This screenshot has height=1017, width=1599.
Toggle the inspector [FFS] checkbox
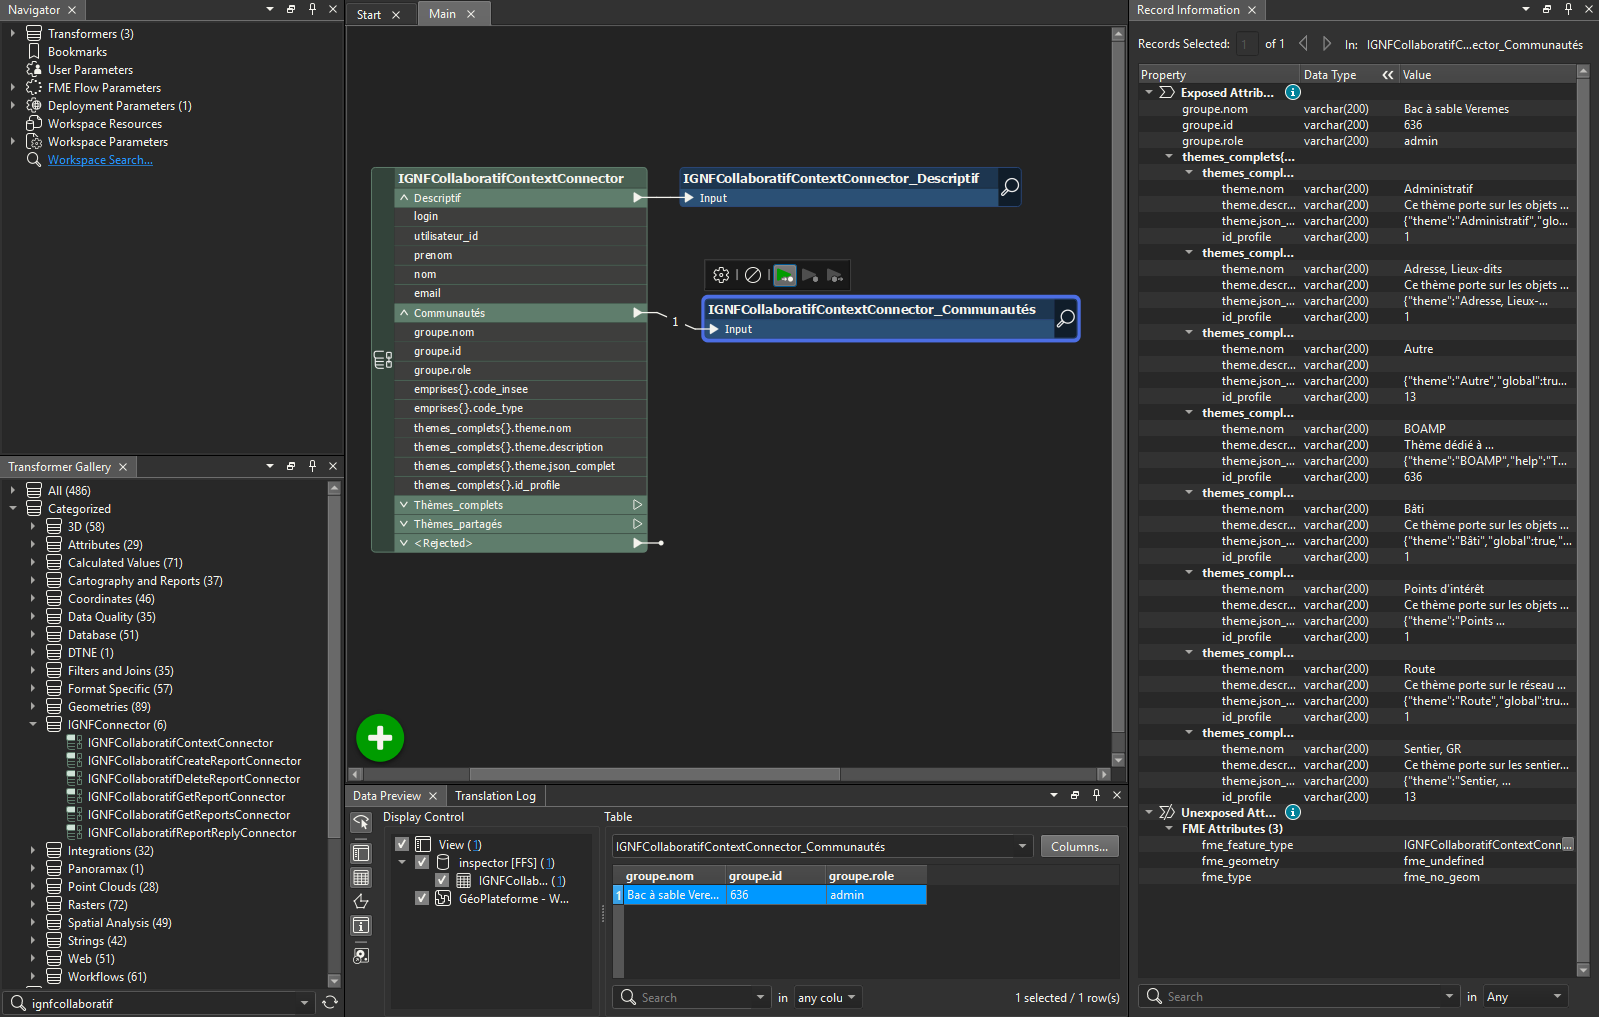pos(422,862)
